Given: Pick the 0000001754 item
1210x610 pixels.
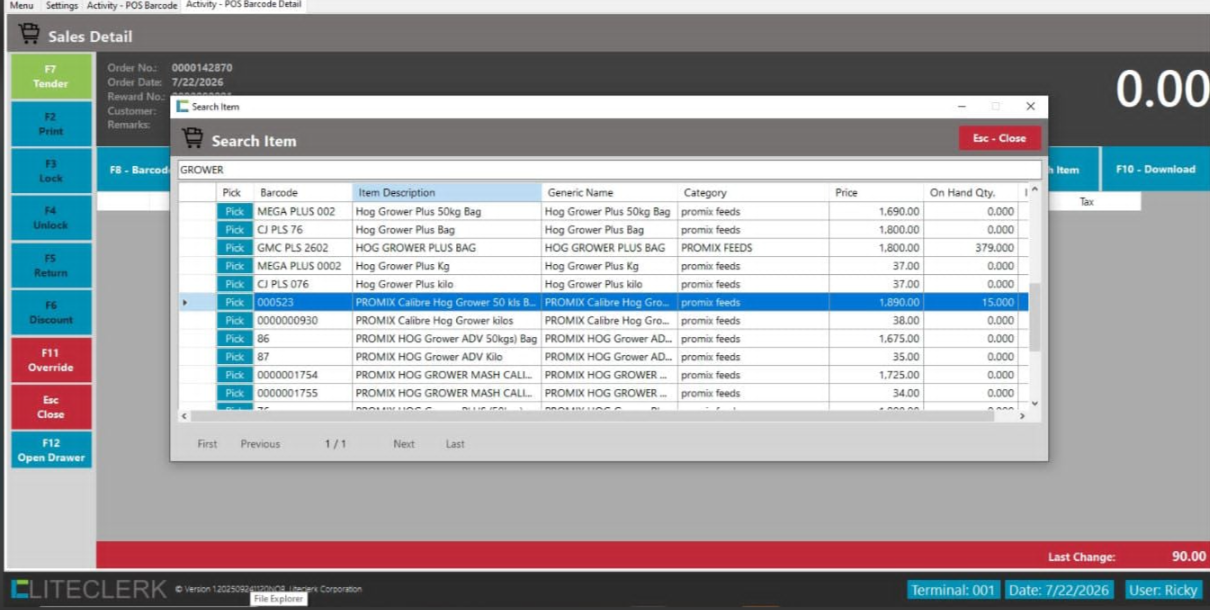Looking at the screenshot, I should click(234, 375).
